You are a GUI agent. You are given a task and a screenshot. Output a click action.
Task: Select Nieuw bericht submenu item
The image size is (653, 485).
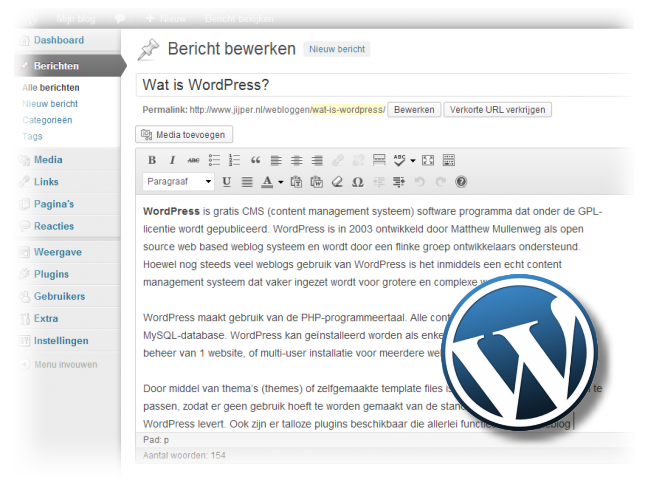tap(50, 104)
